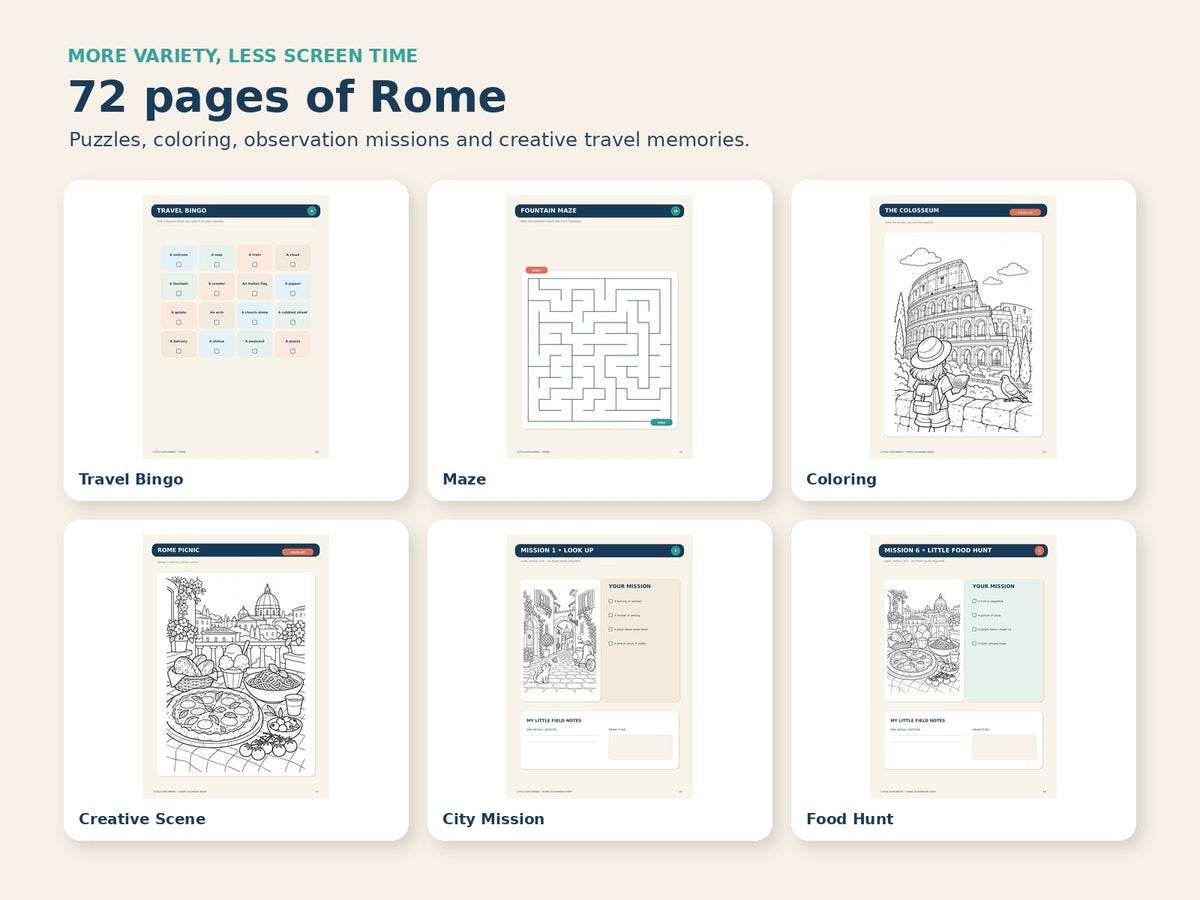This screenshot has height=900, width=1200.
Task: Click the draw-it box in City Mission notes
Action: point(641,747)
